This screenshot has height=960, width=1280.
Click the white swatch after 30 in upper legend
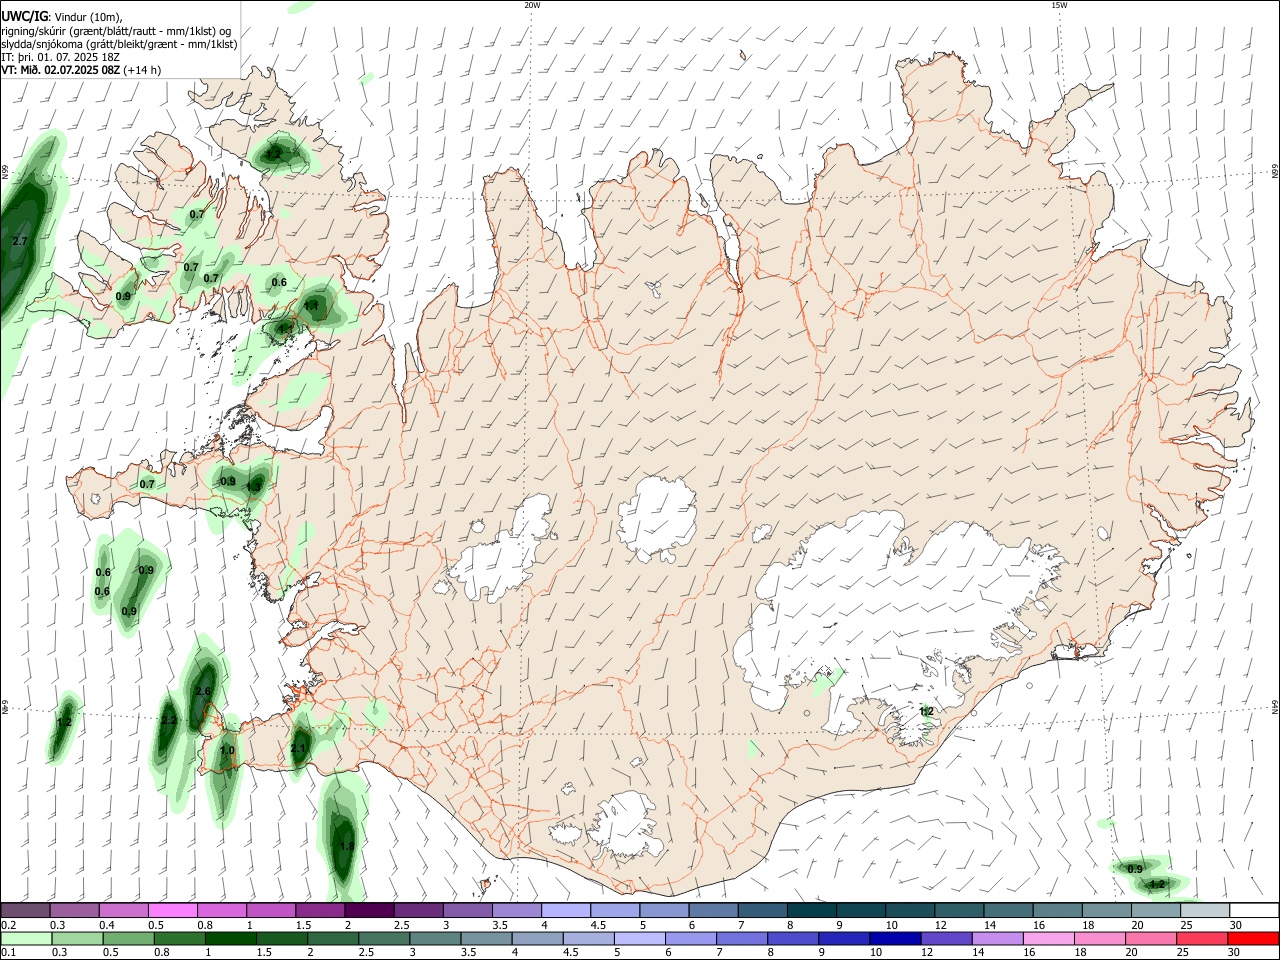click(1254, 910)
